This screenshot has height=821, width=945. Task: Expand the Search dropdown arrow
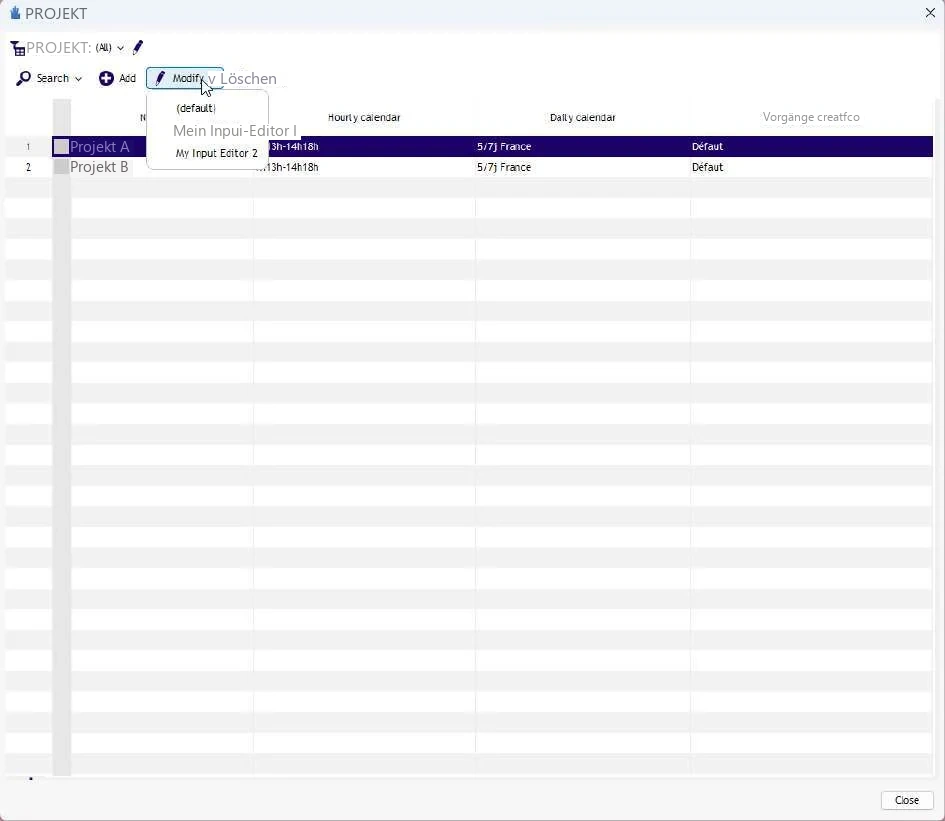[x=78, y=79]
